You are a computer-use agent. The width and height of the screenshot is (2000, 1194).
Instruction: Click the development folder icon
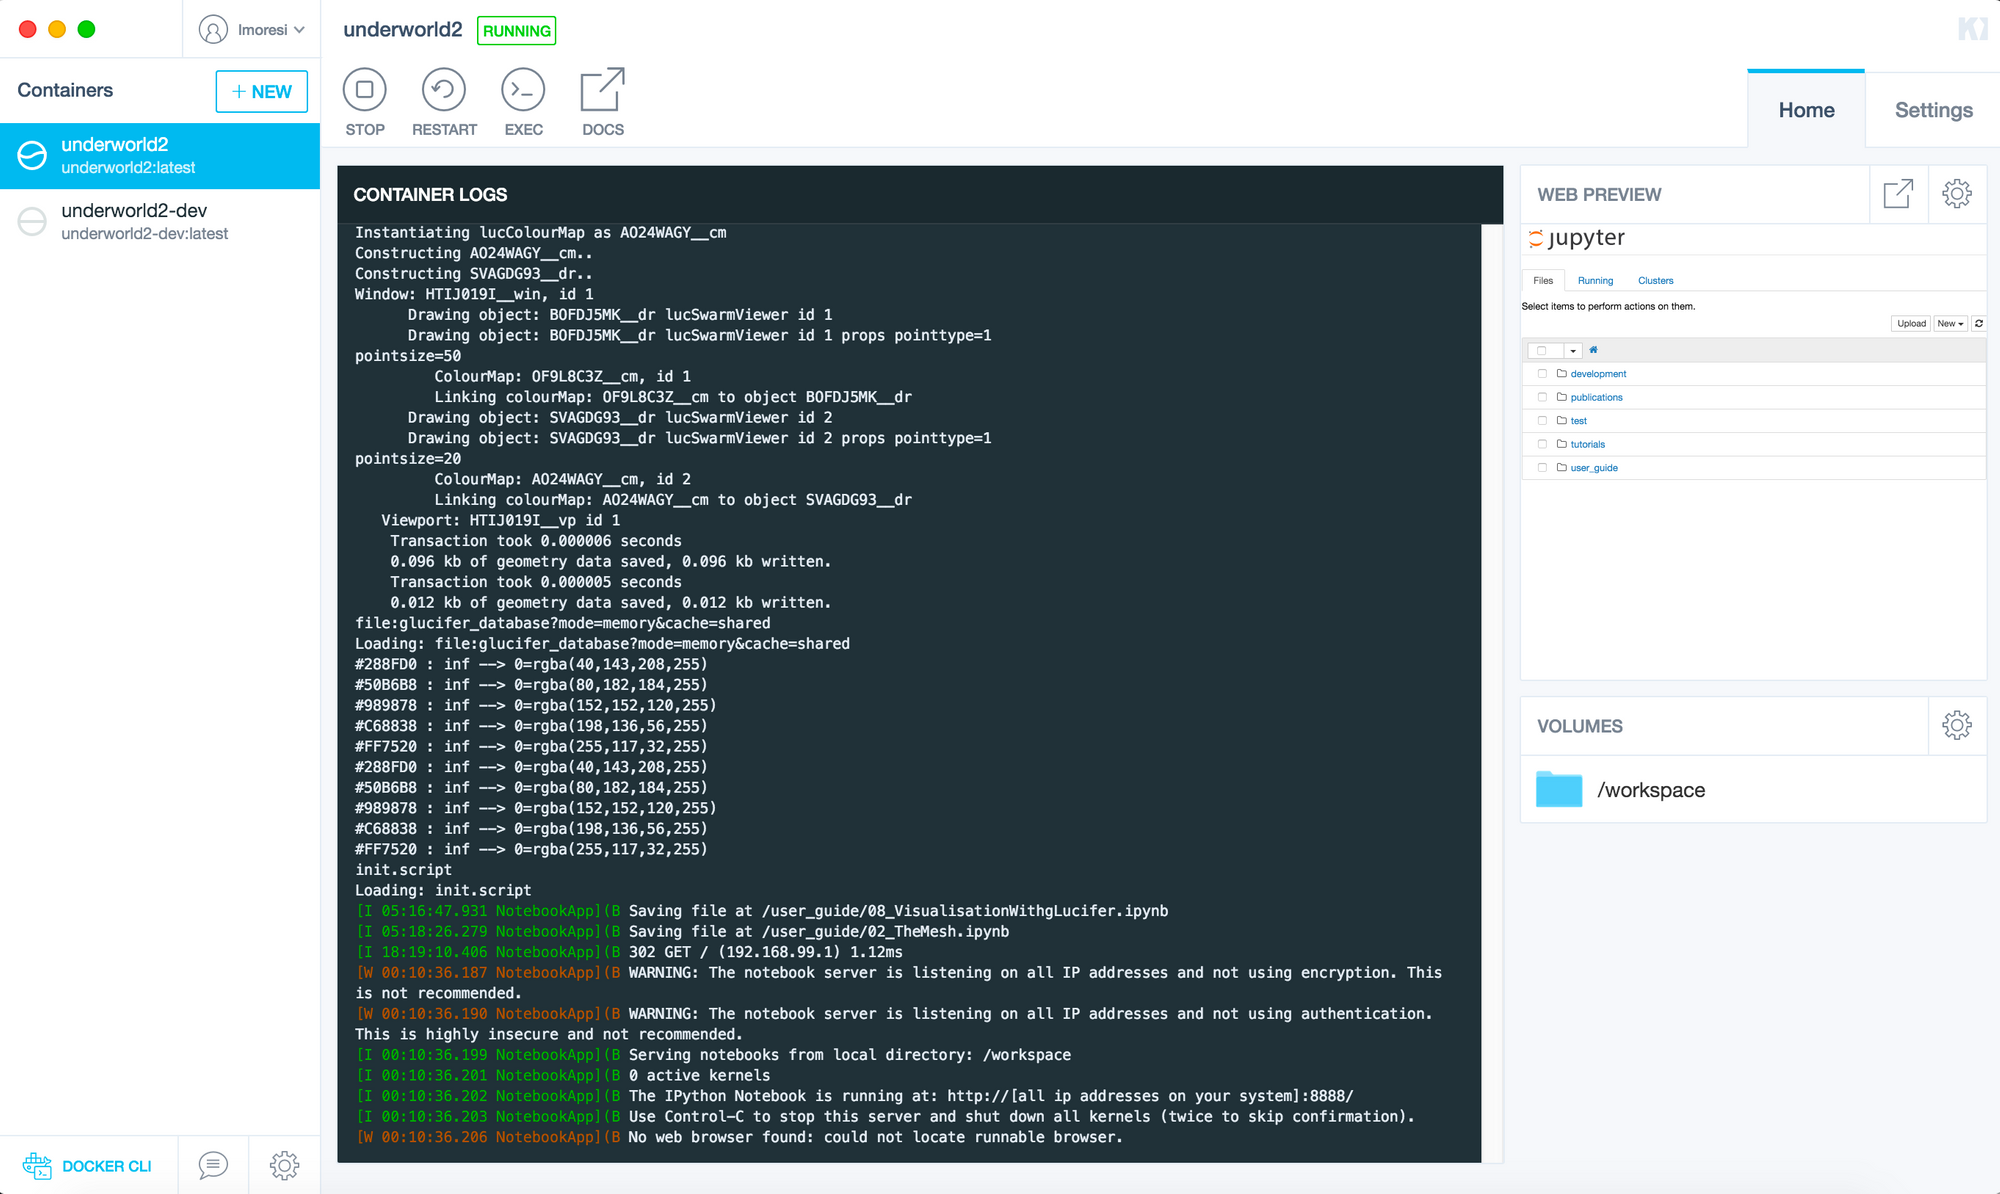1561,374
